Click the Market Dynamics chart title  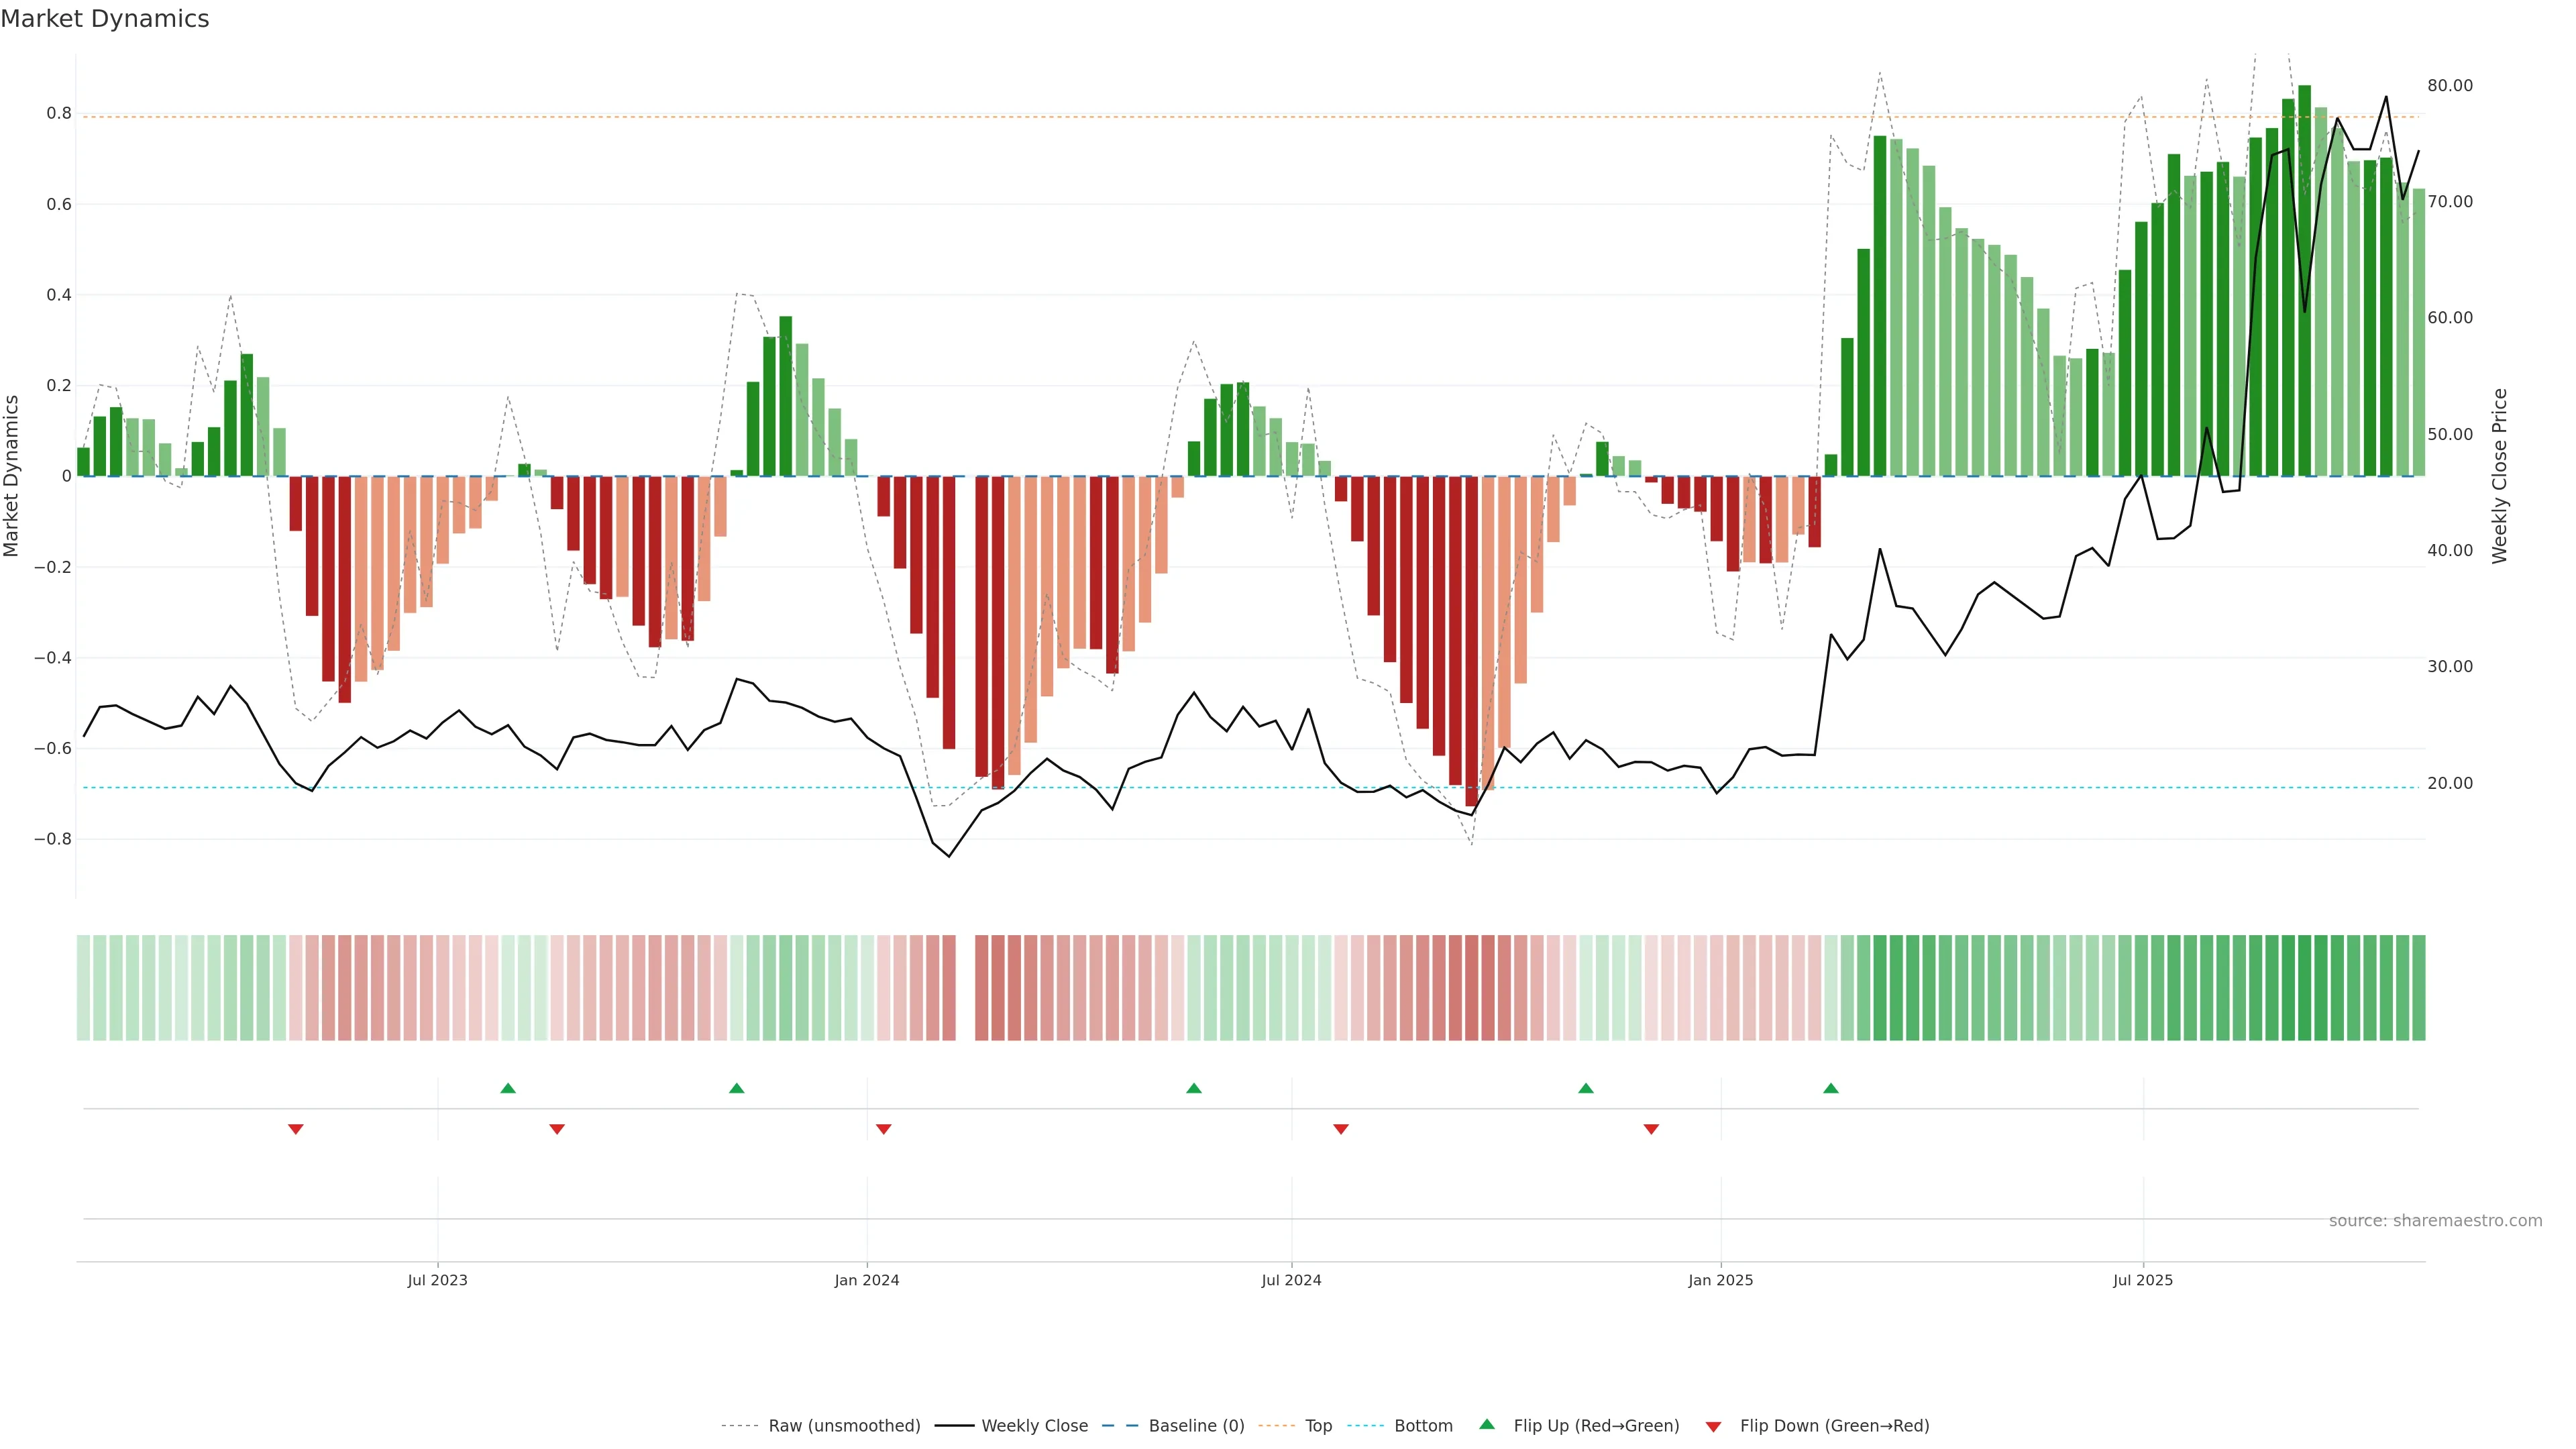click(105, 19)
